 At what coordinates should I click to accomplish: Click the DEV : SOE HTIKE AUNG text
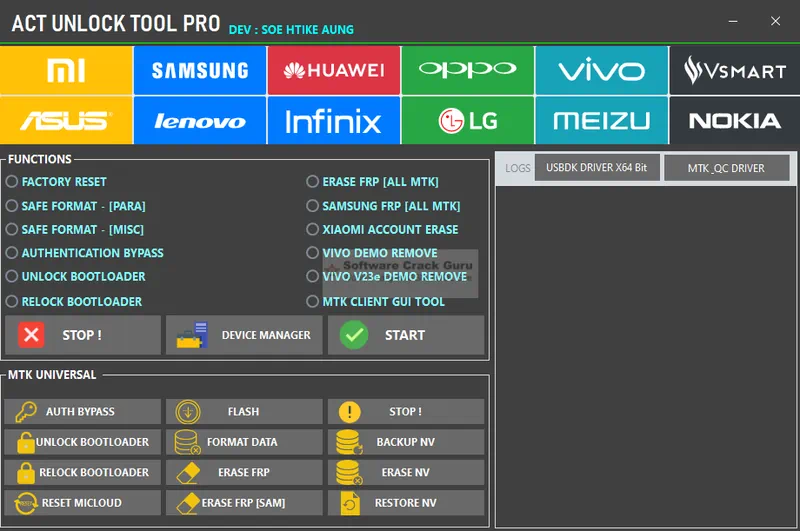(291, 30)
